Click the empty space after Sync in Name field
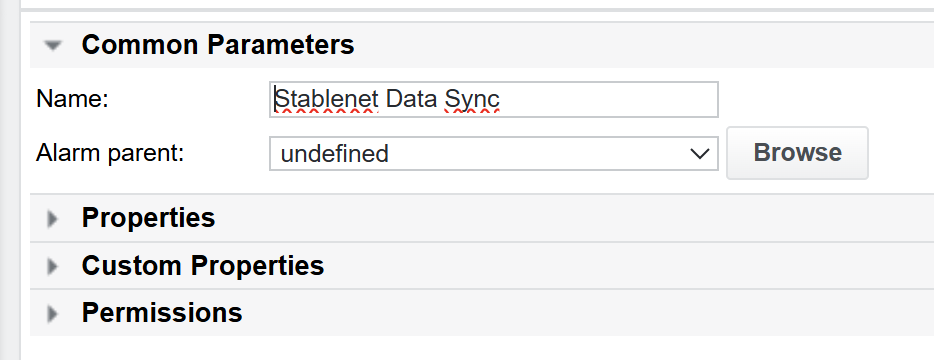The height and width of the screenshot is (360, 934). (x=608, y=100)
